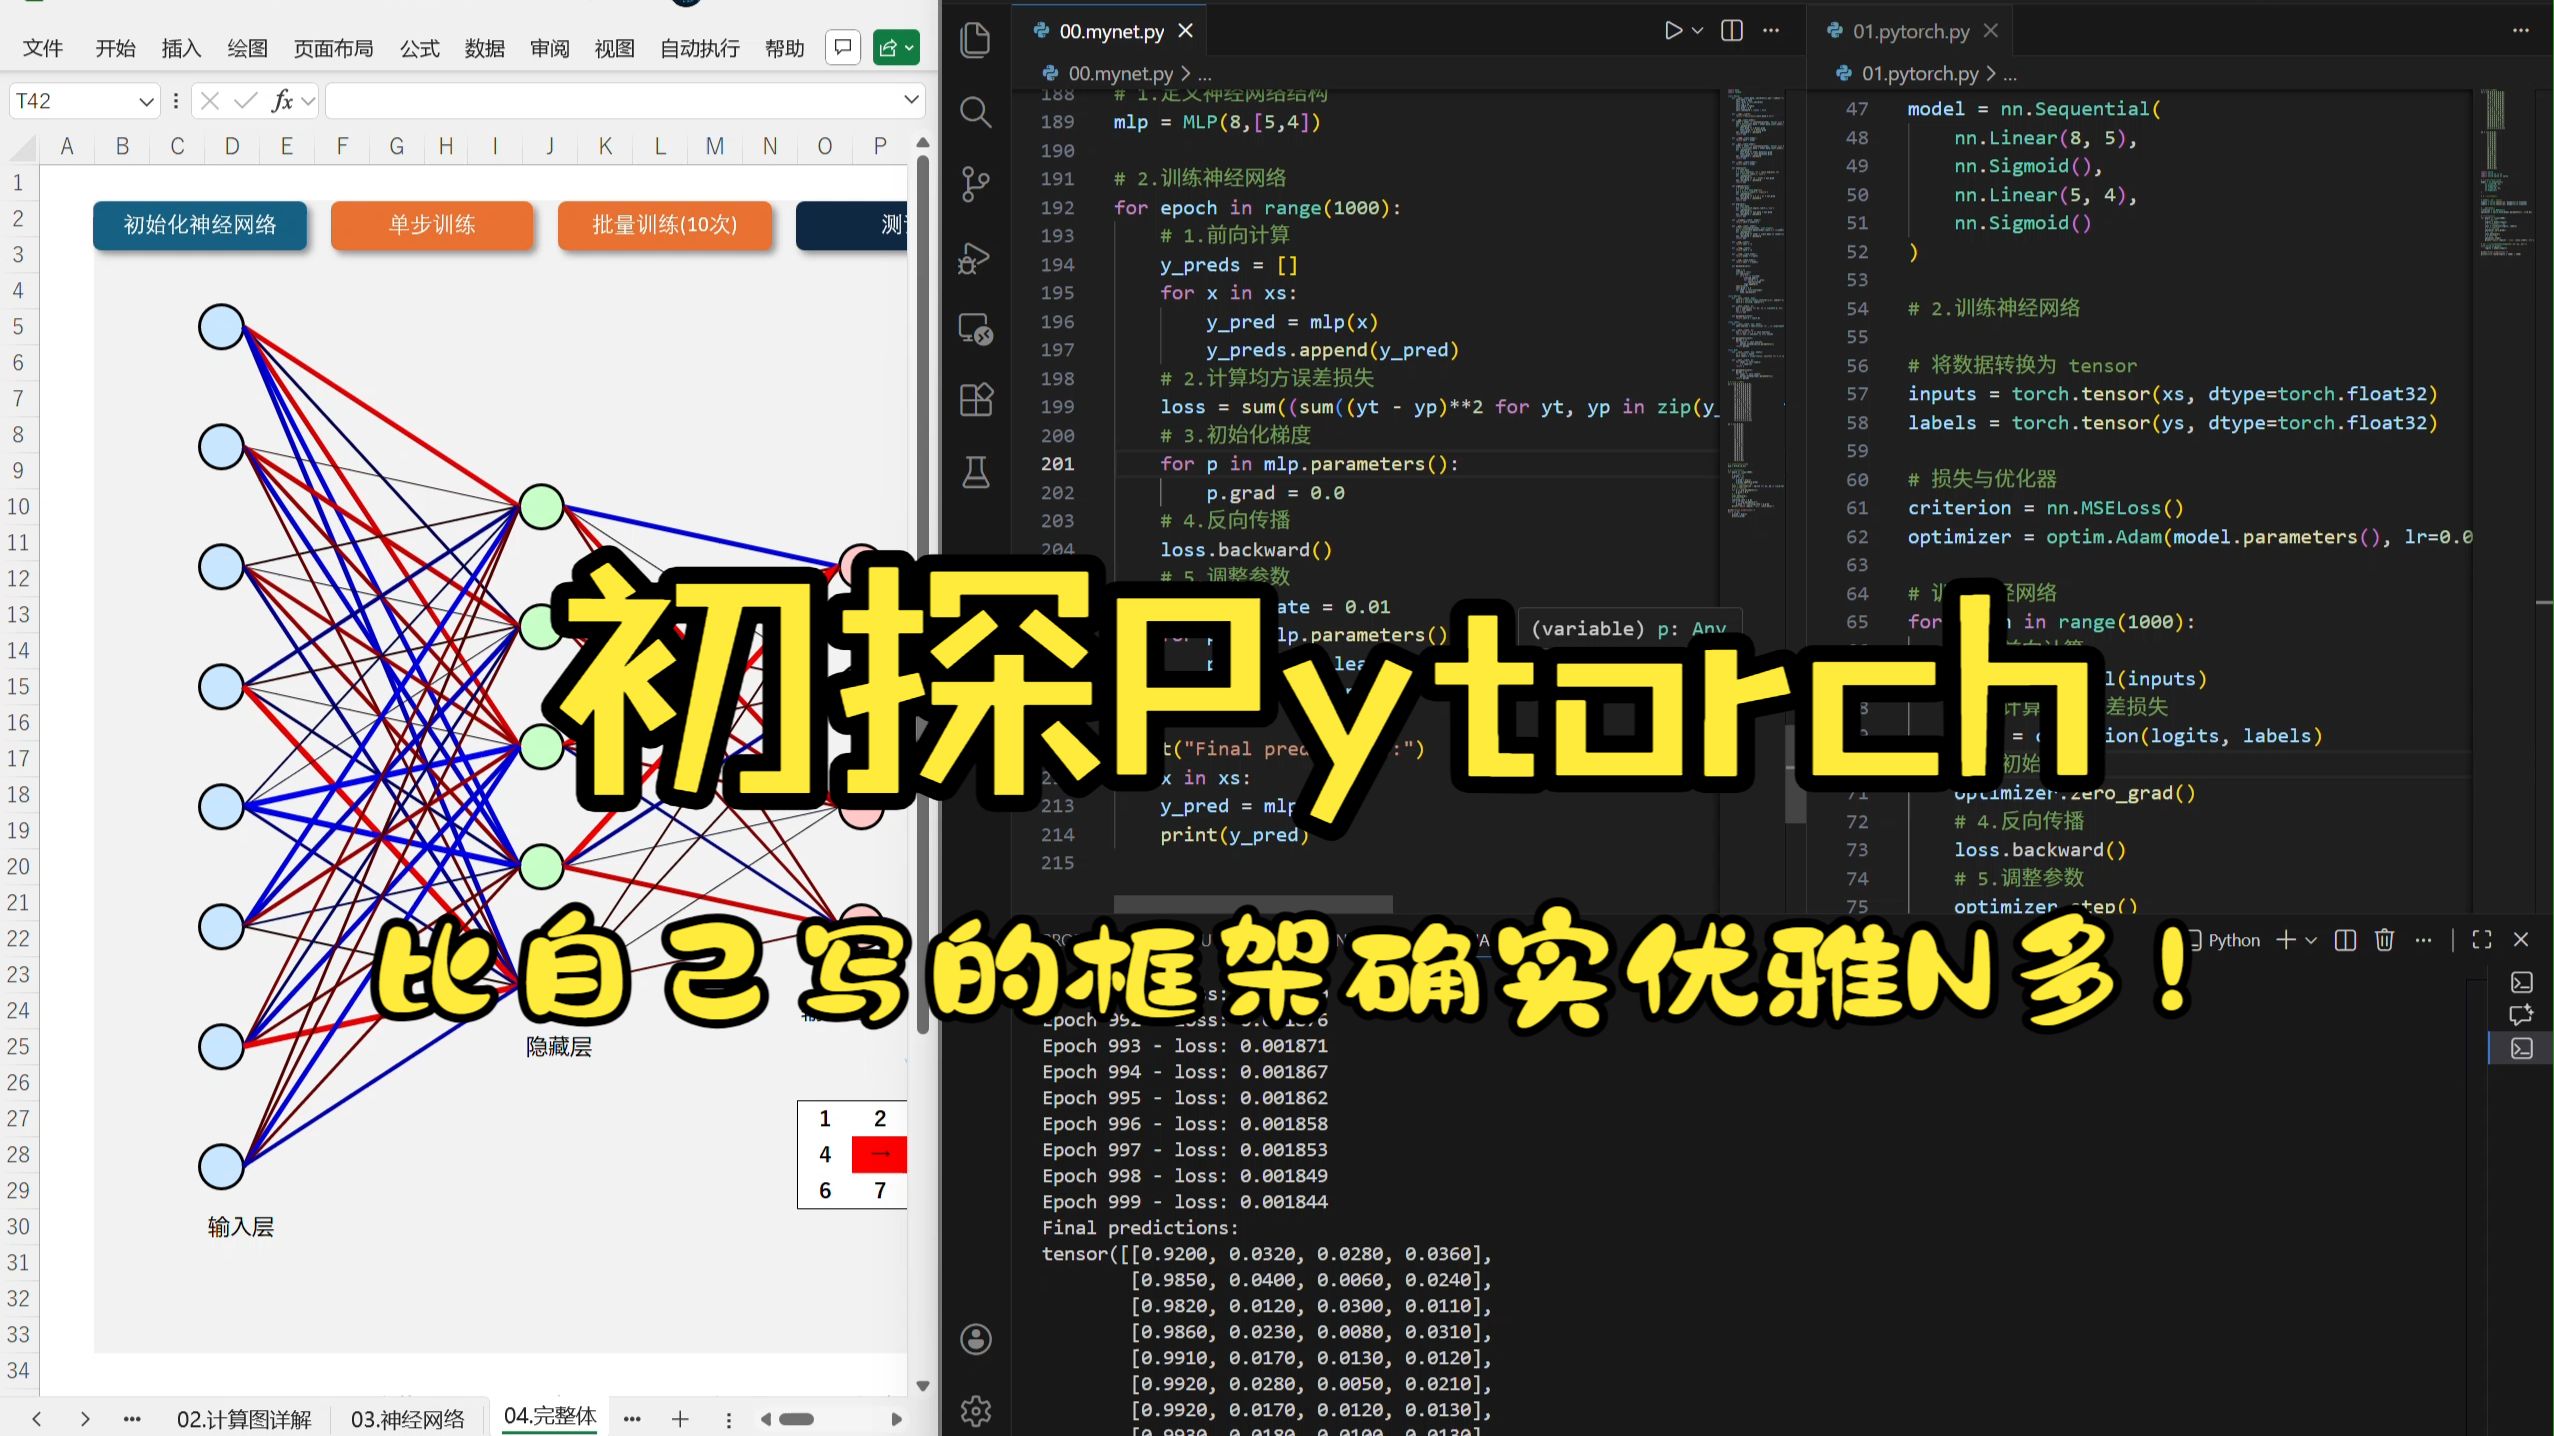Kill terminal with trash icon
This screenshot has height=1436, width=2554.
pyautogui.click(x=2384, y=940)
